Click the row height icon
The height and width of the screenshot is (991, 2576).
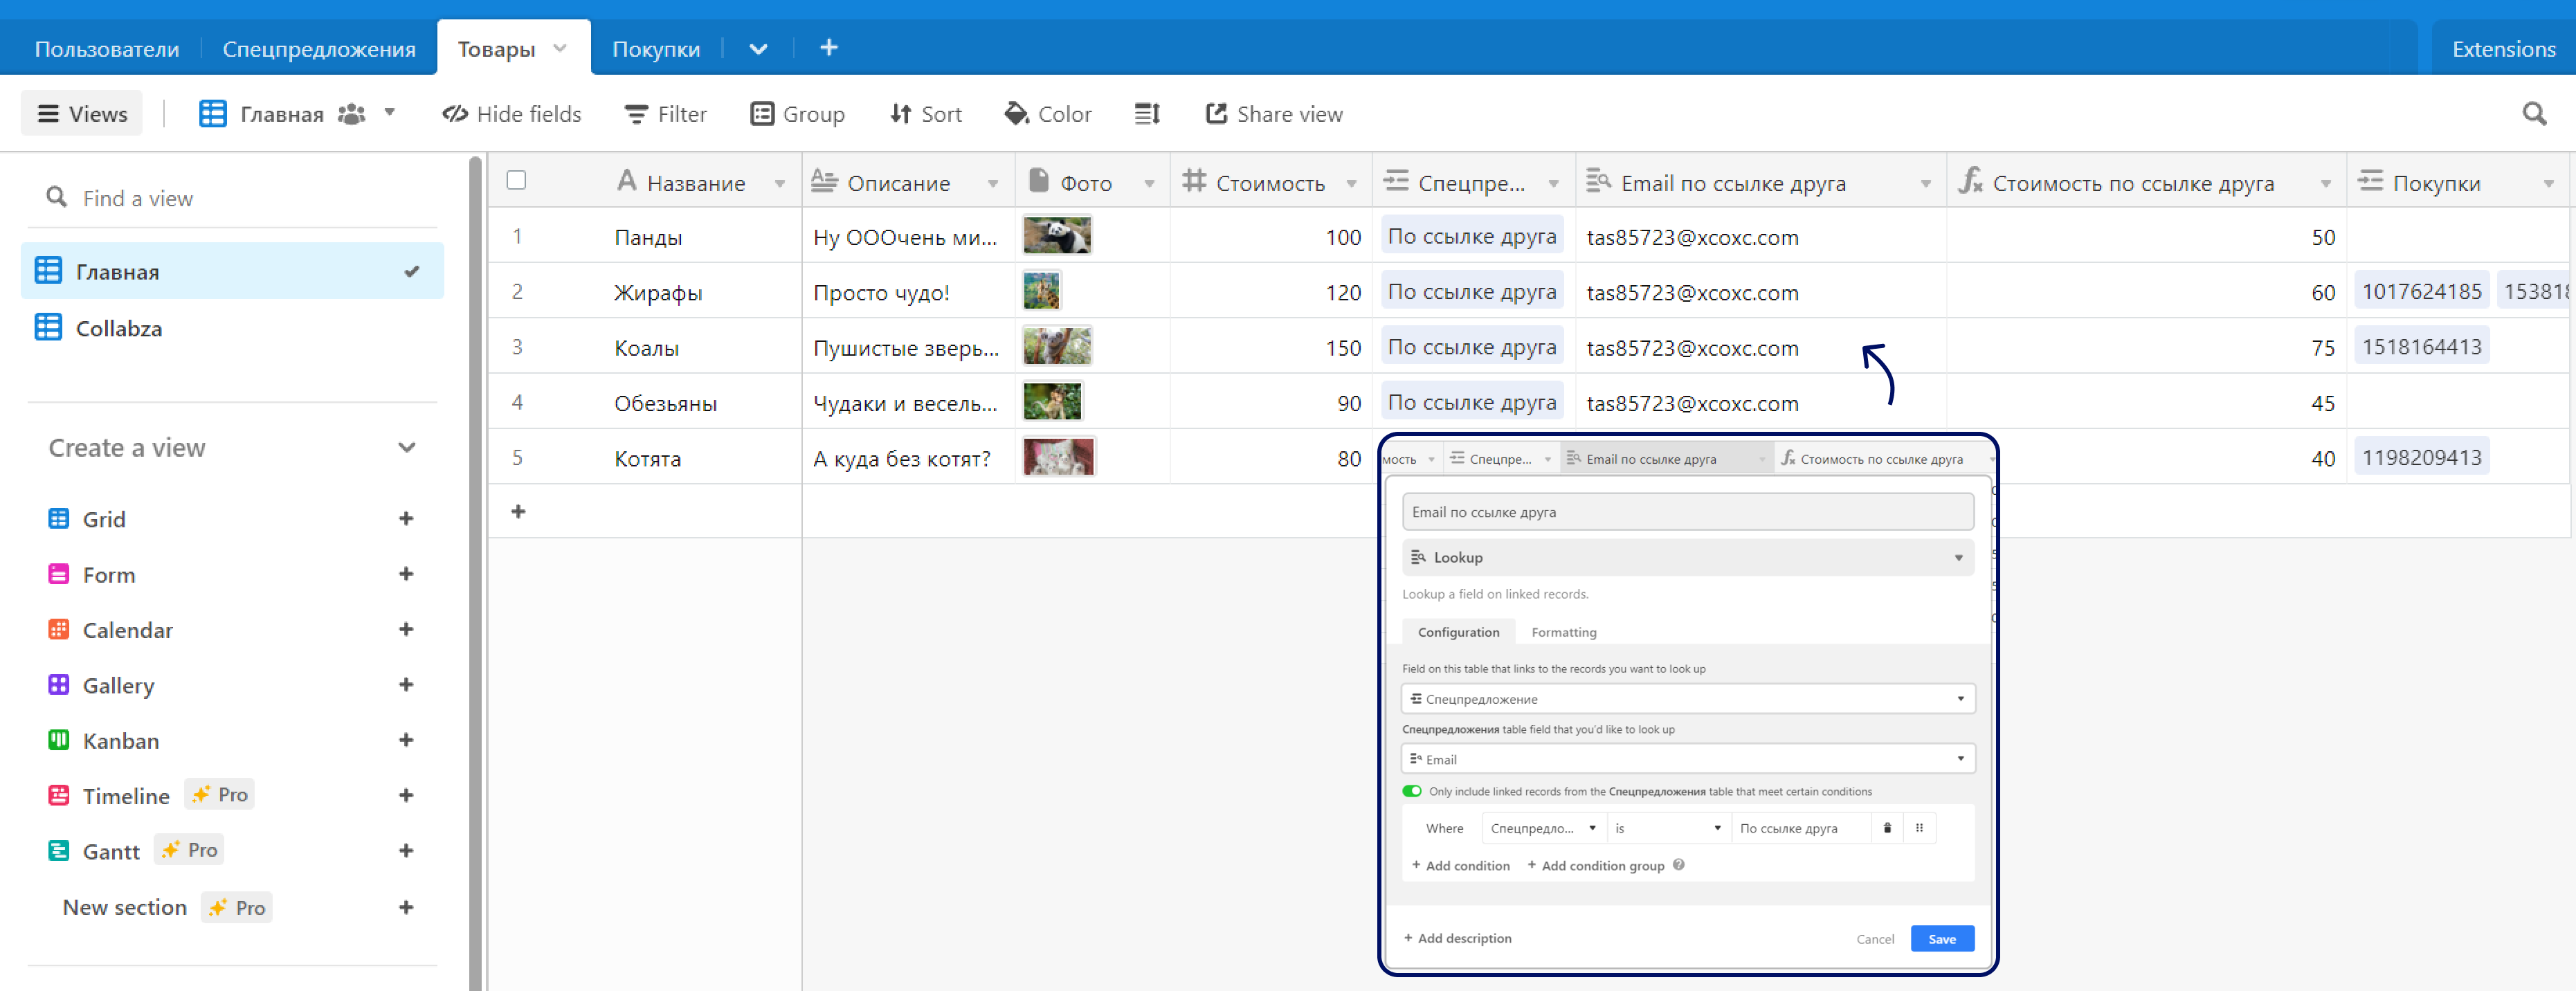pos(1147,114)
